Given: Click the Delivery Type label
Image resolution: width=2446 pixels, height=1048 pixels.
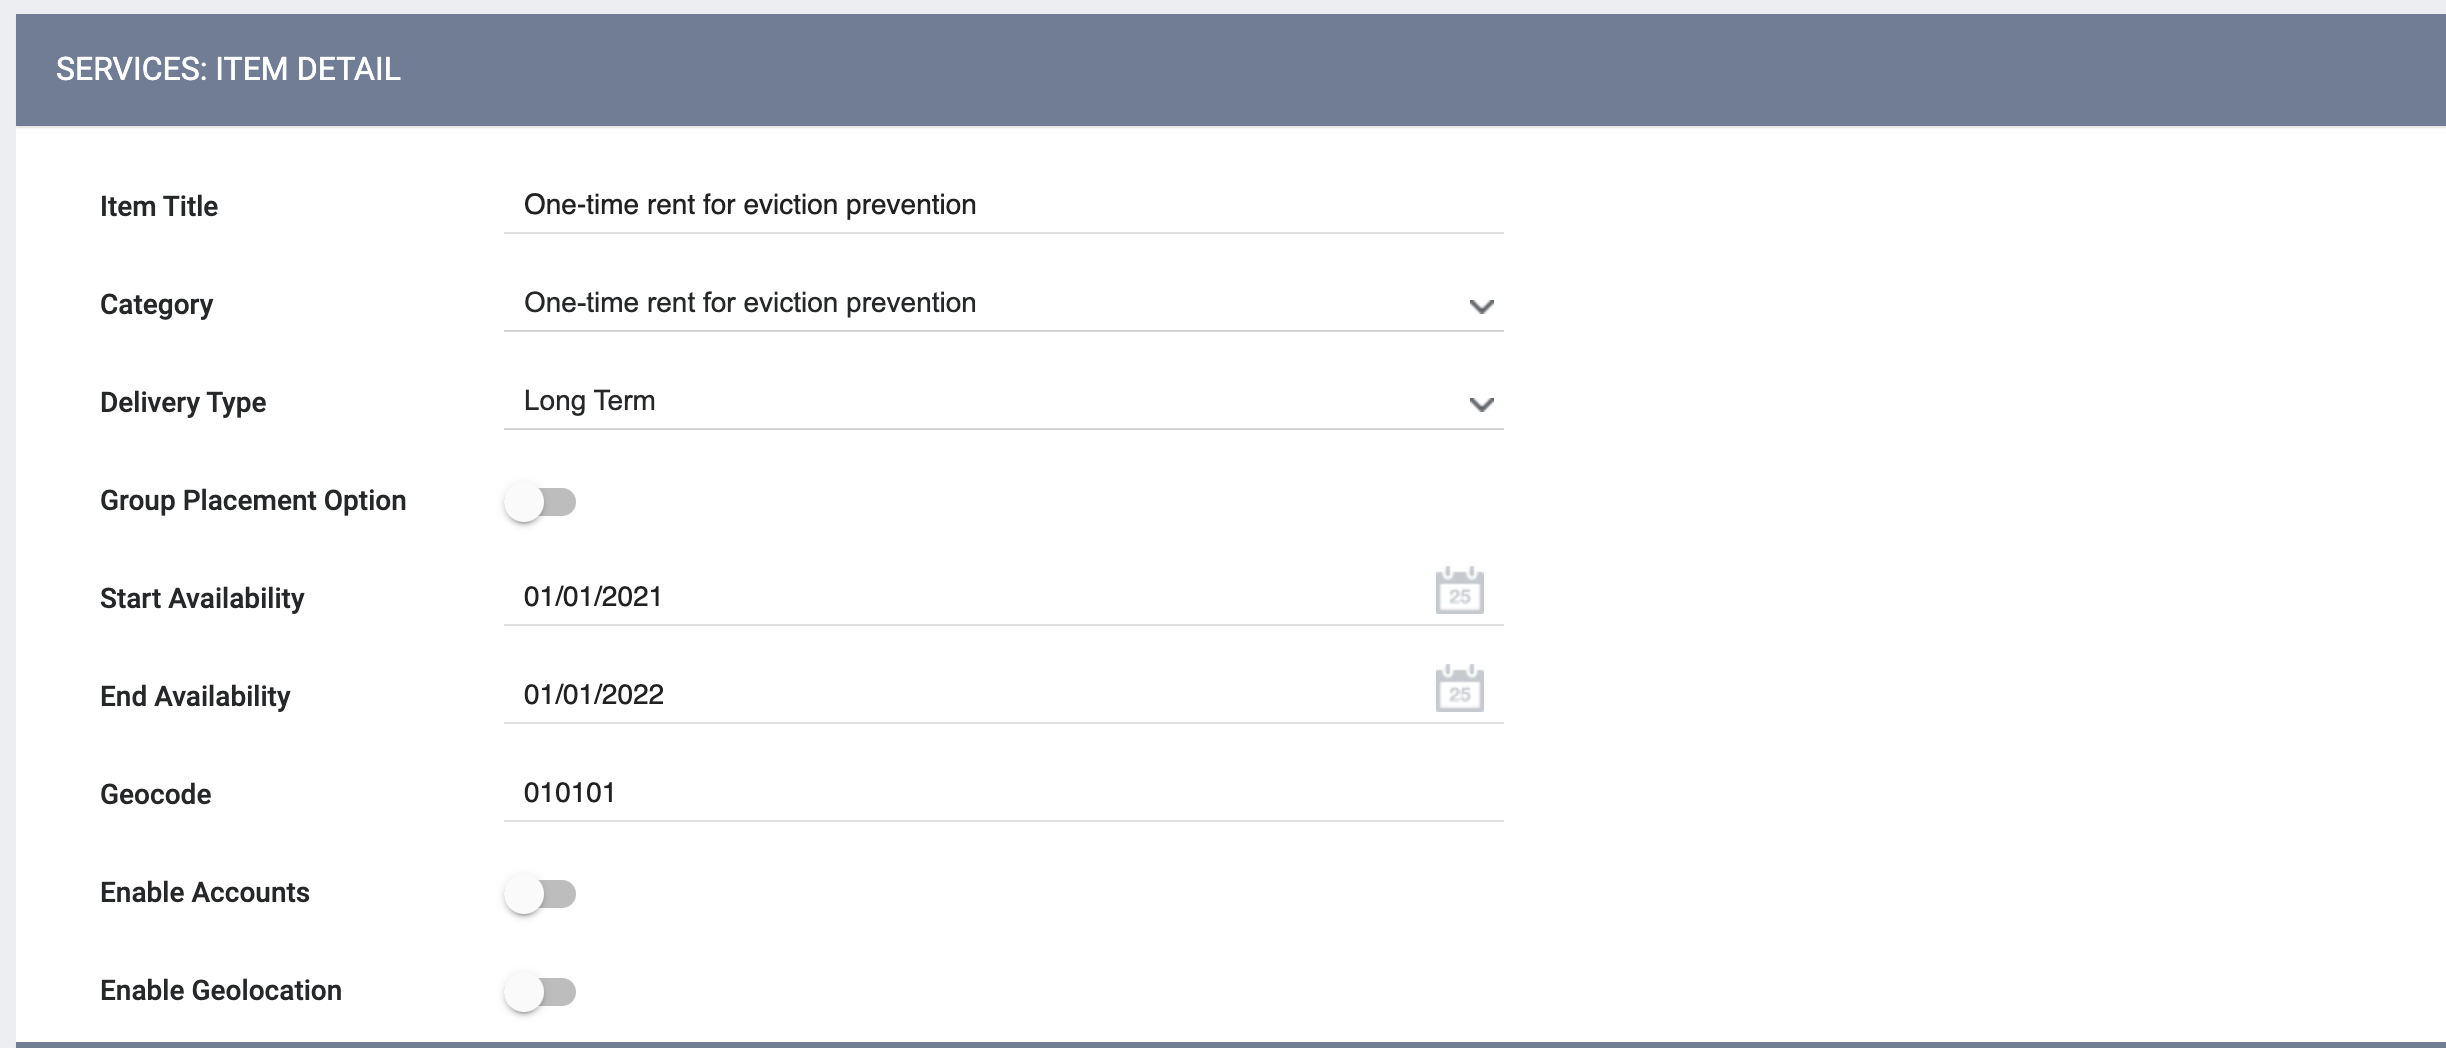Looking at the screenshot, I should (x=183, y=402).
